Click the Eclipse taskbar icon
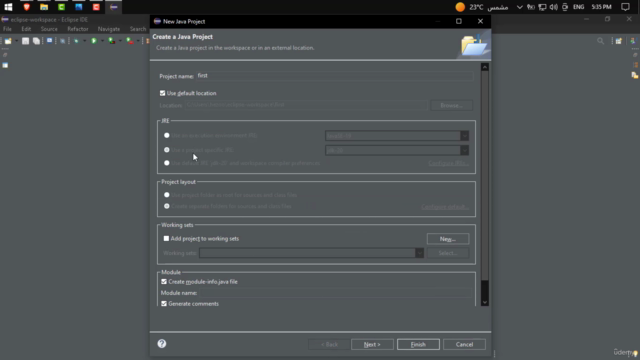640x360 pixels. pyautogui.click(x=114, y=7)
